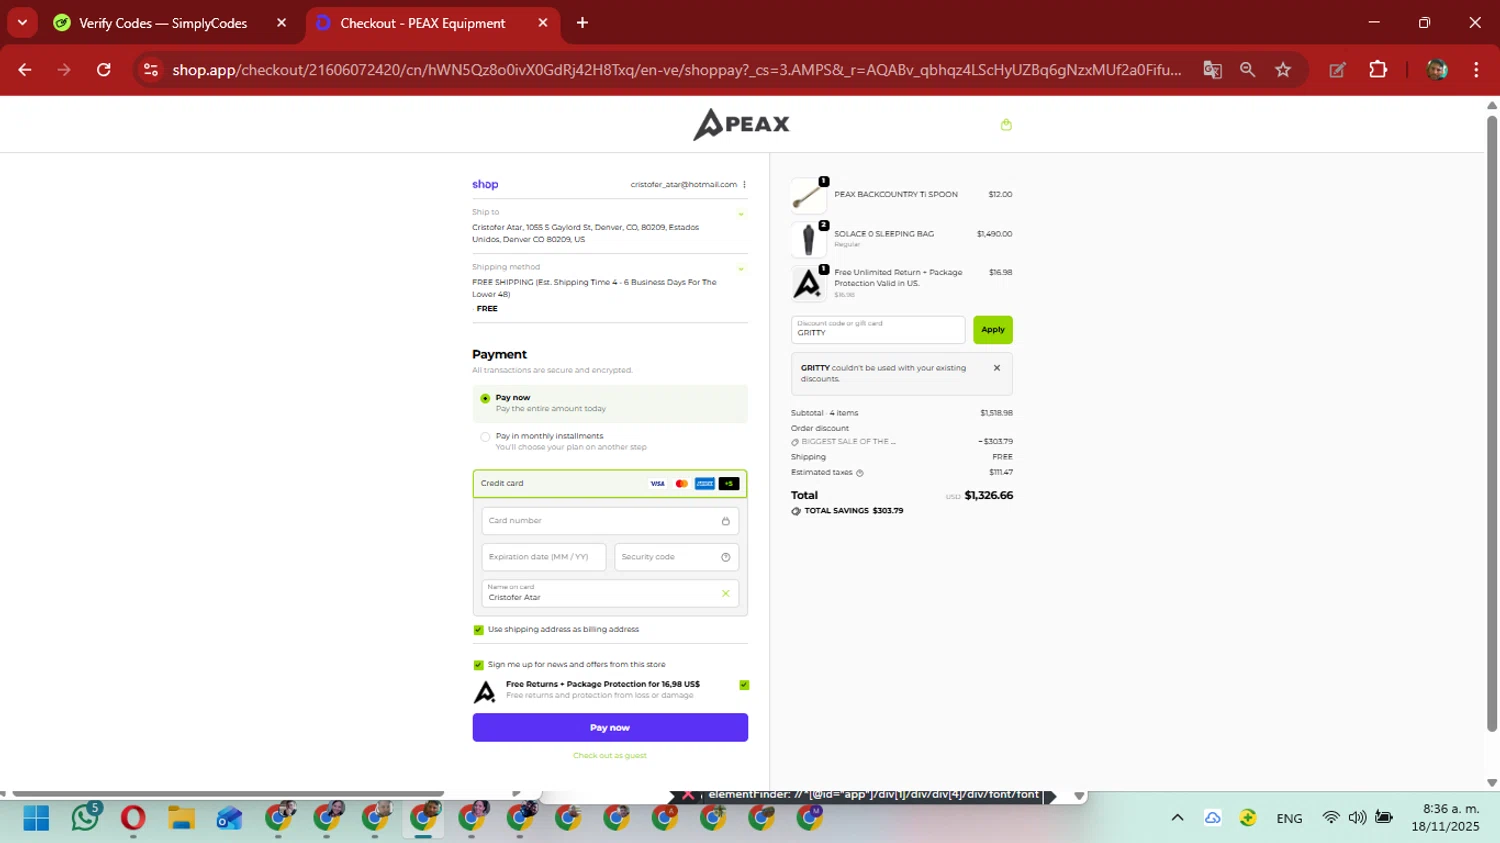Click the Discount code or gift card field
Screen dimensions: 1500x843
click(878, 330)
